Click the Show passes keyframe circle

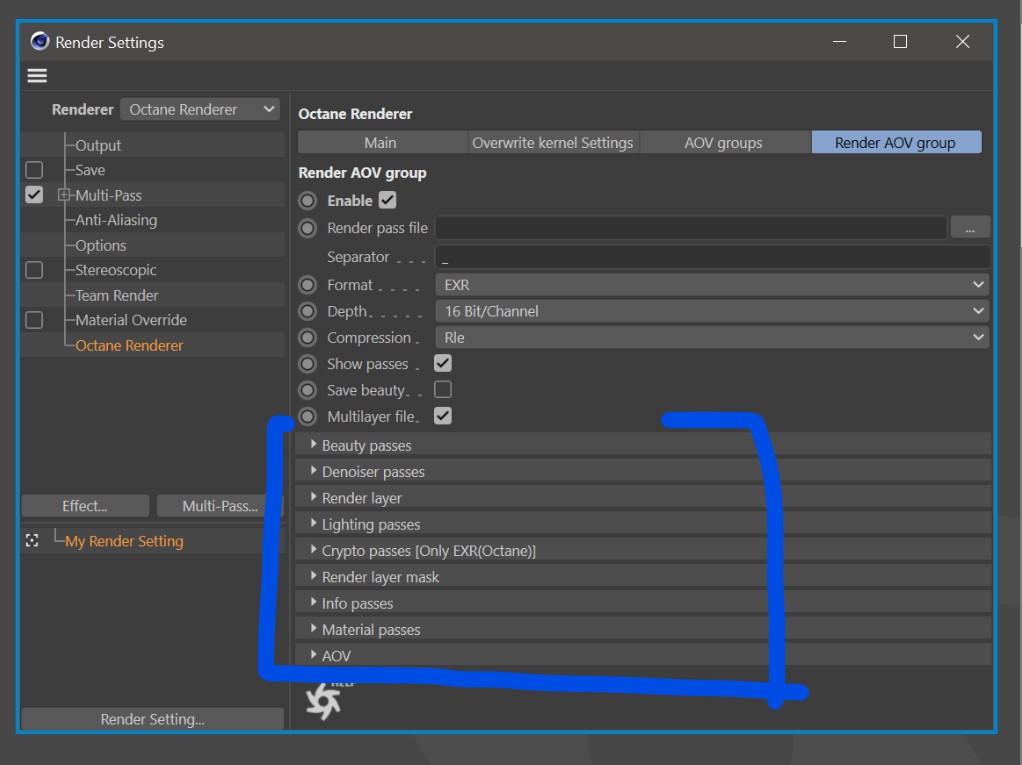[308, 364]
